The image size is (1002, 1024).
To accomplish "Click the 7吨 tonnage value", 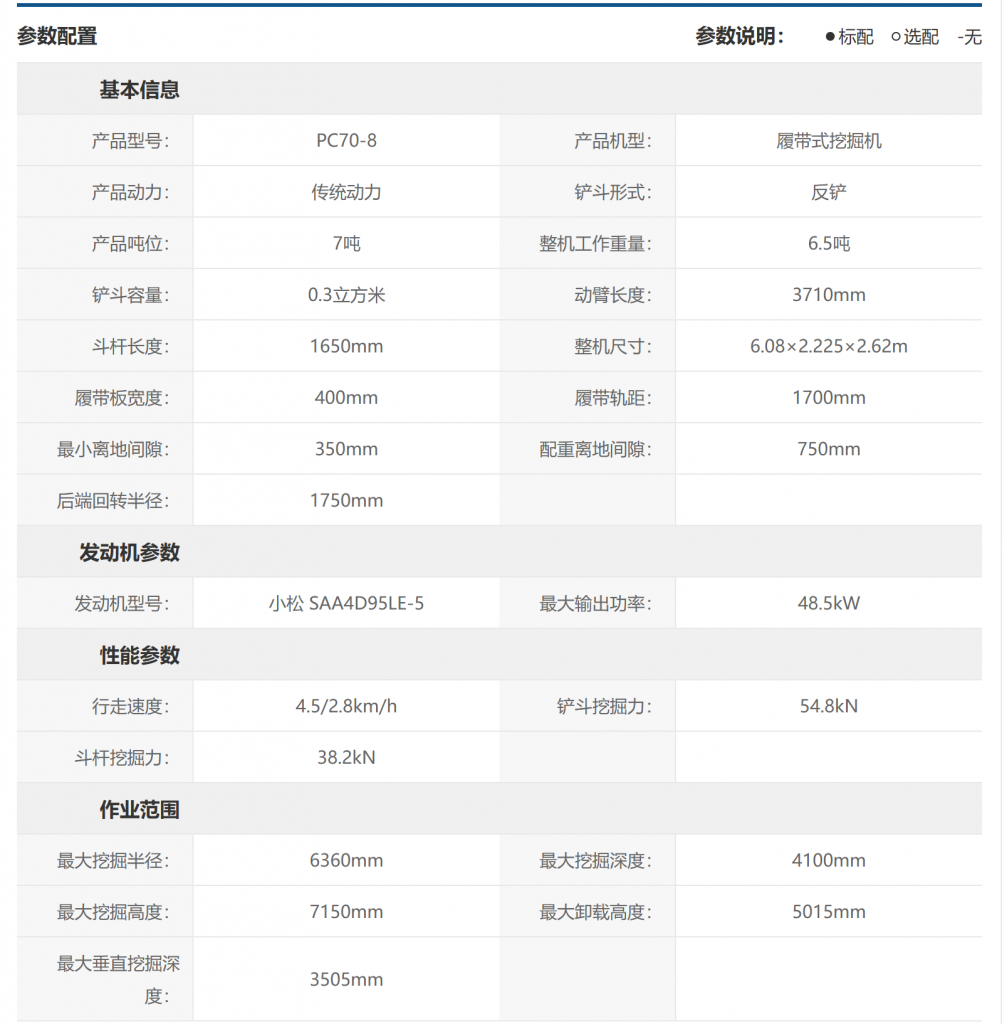I will click(x=346, y=244).
